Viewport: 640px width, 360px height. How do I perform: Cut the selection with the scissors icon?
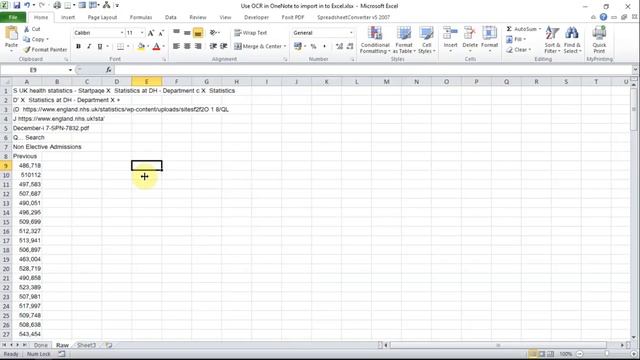pyautogui.click(x=27, y=29)
